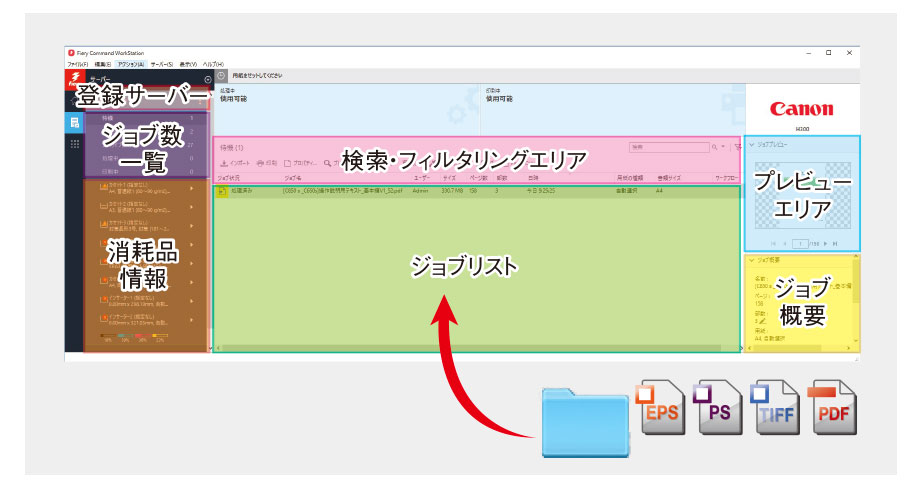The image size is (920, 488).
Task: Open the Job Center sidebar icon
Action: (x=74, y=122)
